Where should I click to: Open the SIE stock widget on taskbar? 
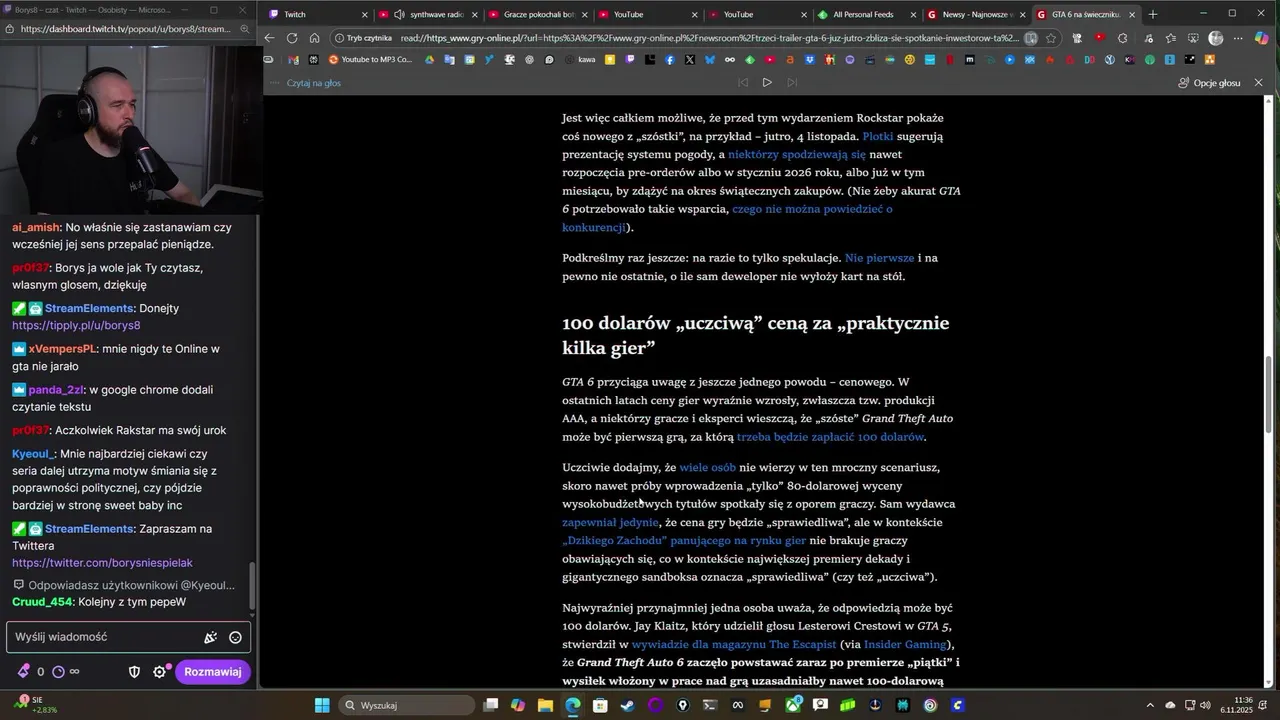(34, 705)
